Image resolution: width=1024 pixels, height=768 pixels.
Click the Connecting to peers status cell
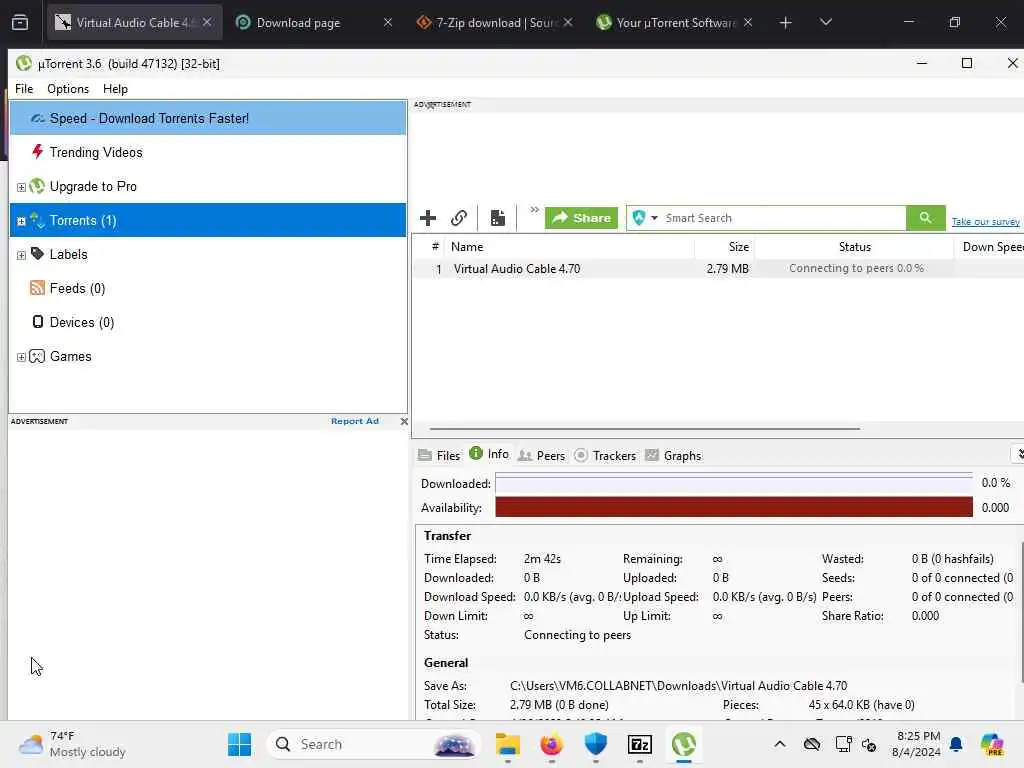pos(856,268)
